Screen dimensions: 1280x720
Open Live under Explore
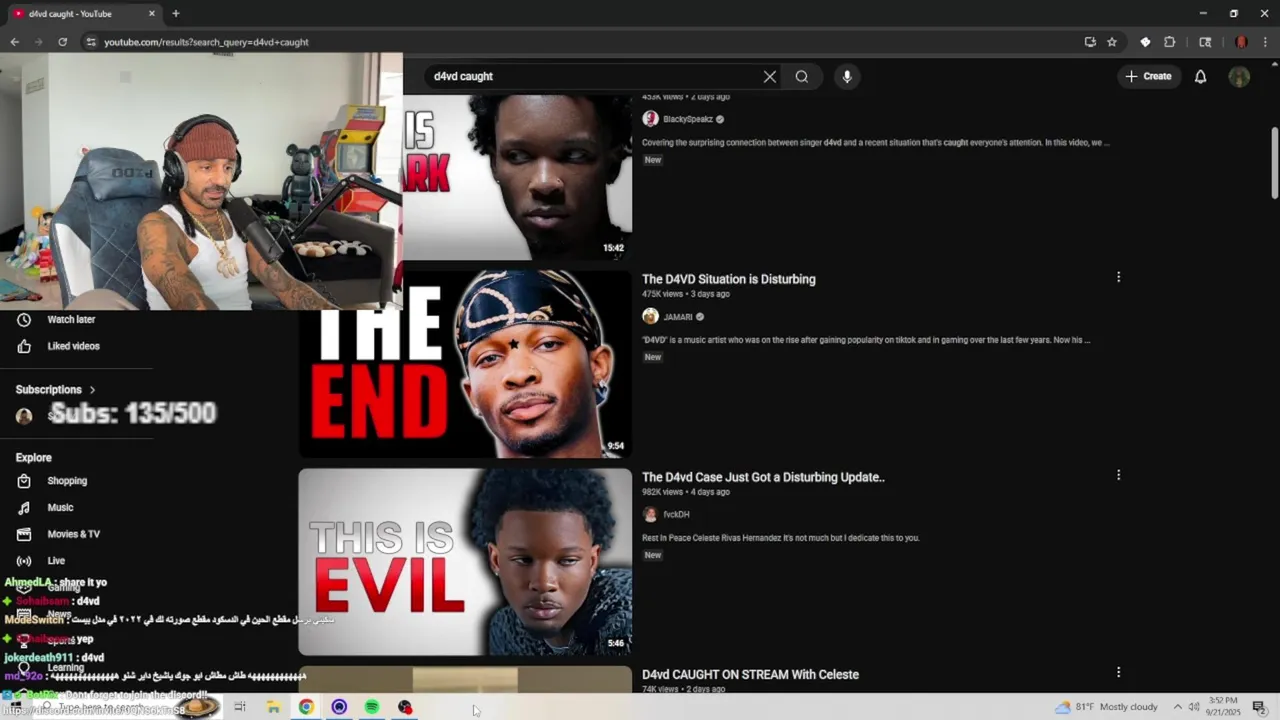(56, 561)
